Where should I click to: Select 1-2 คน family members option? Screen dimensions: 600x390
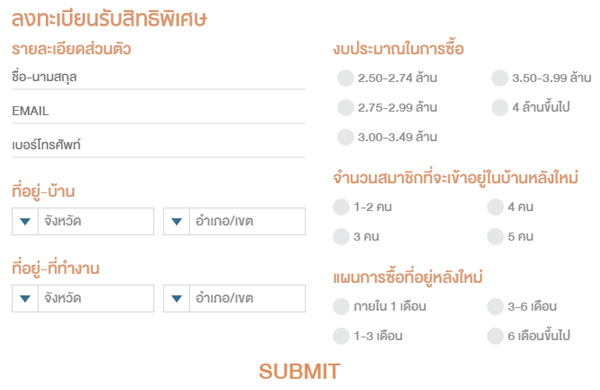click(x=341, y=207)
